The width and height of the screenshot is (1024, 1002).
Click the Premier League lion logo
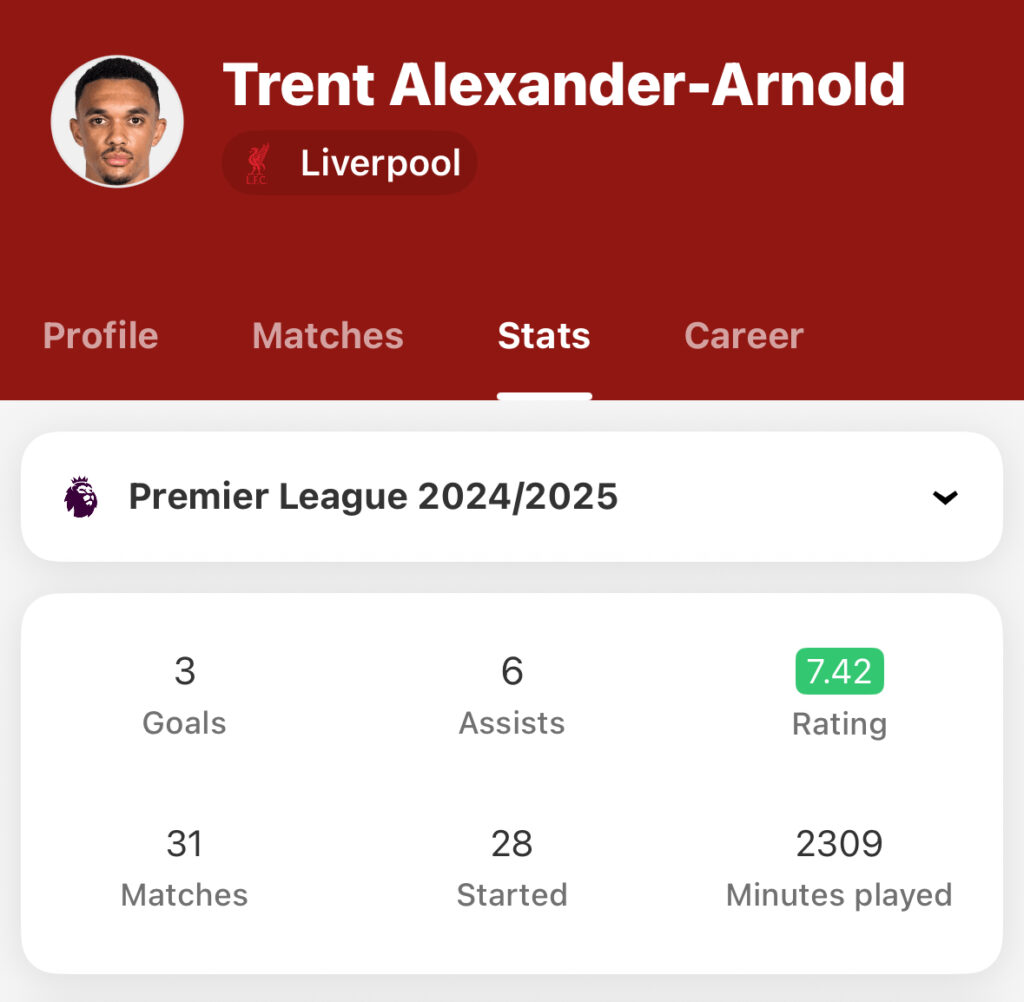coord(81,497)
